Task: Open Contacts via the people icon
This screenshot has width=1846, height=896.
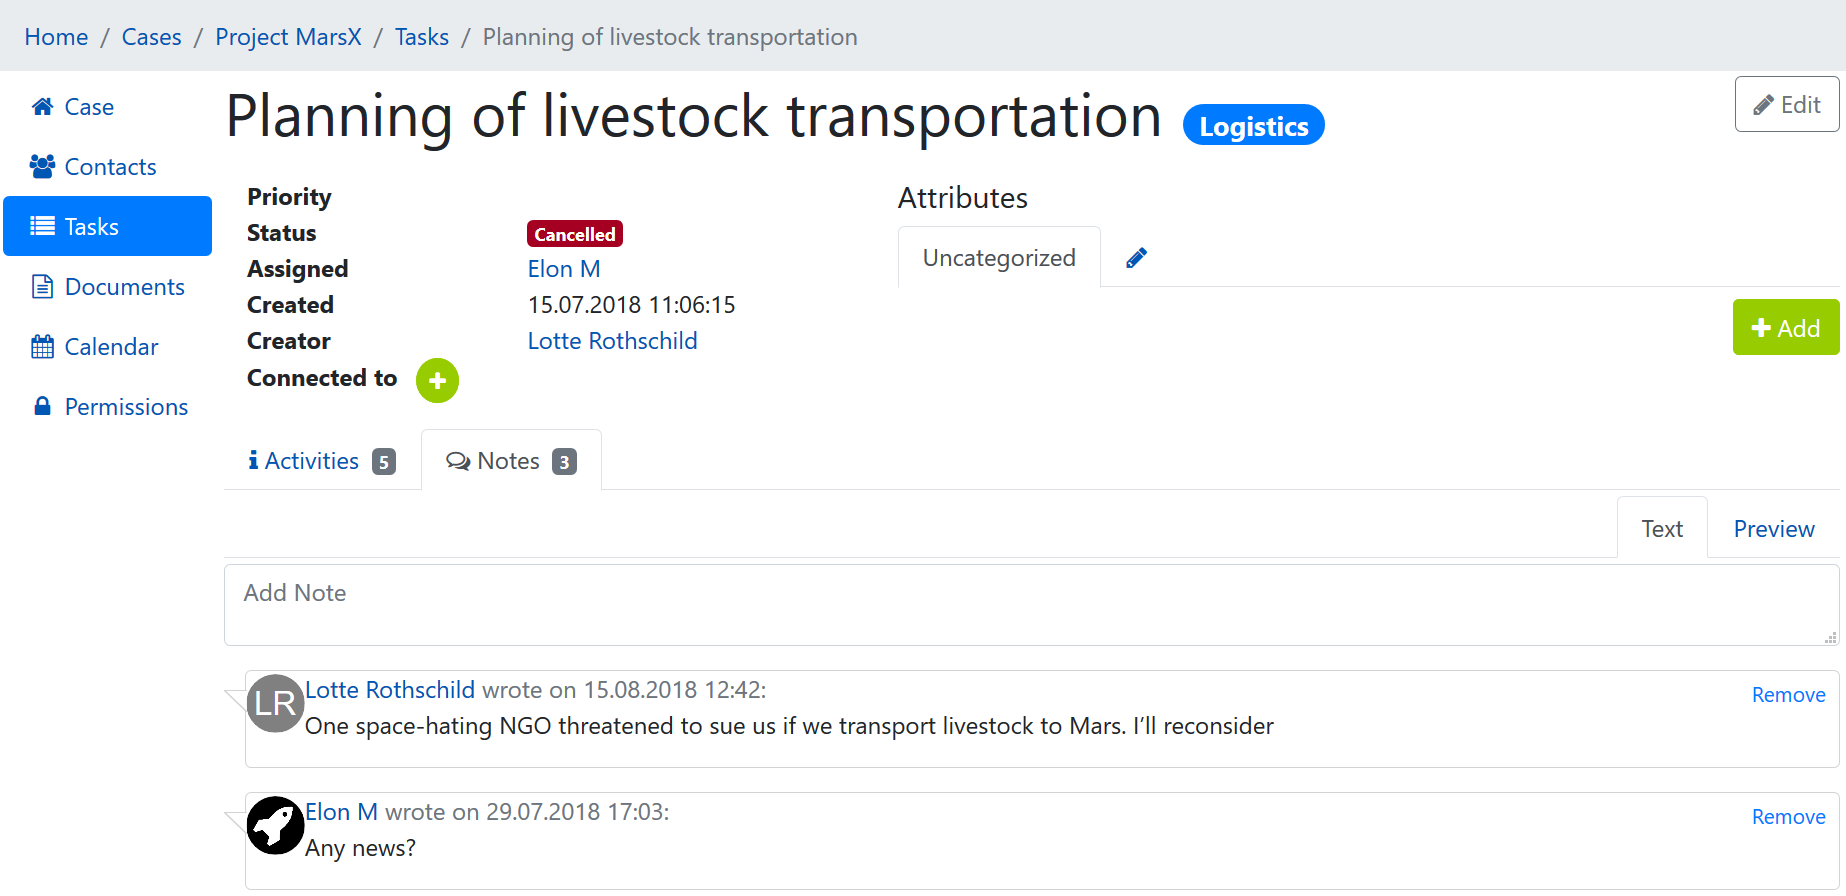Action: point(42,166)
